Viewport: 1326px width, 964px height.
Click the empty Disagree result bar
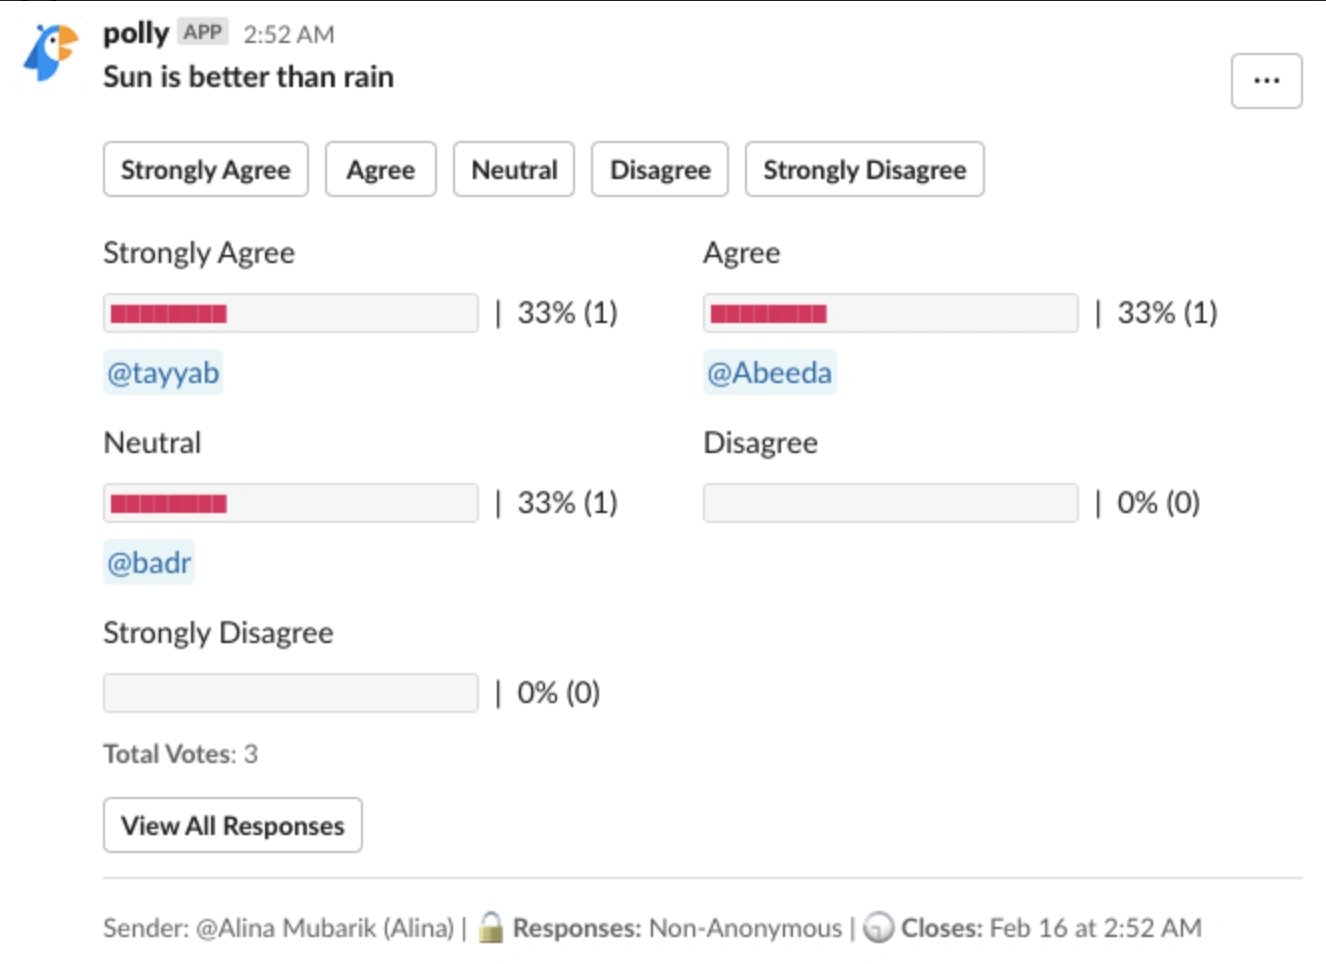pyautogui.click(x=890, y=503)
